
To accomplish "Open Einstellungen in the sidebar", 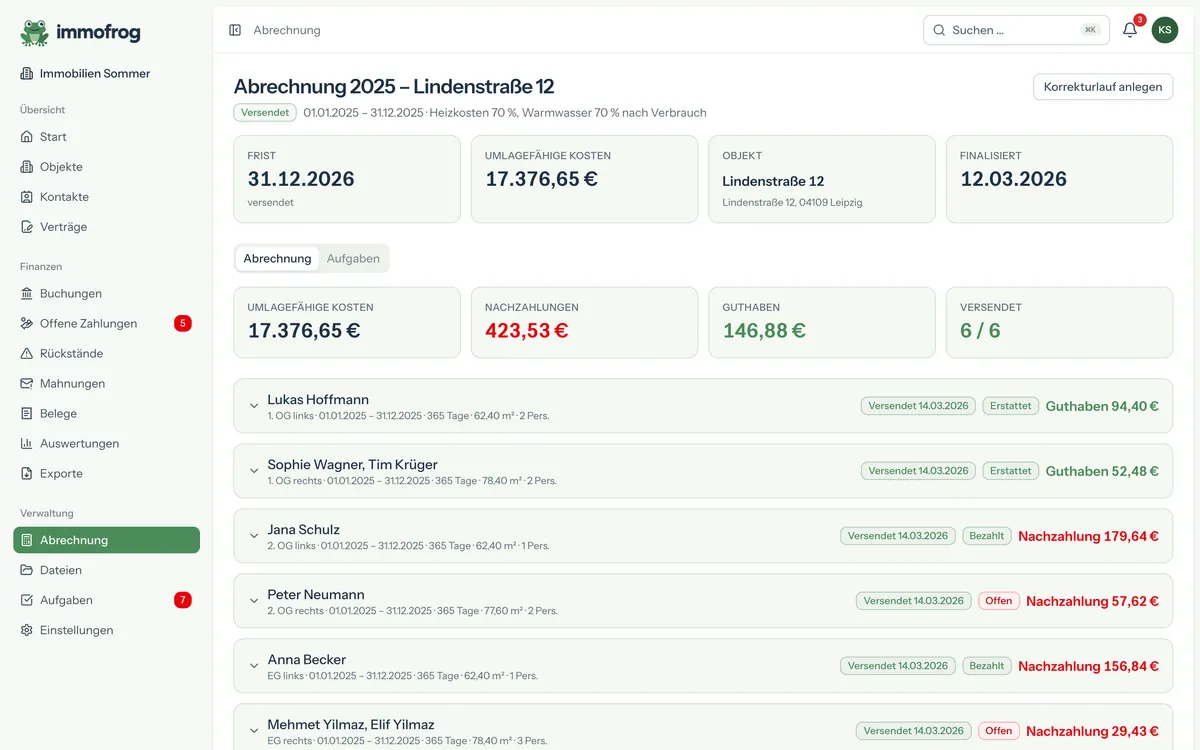I will tap(106, 630).
